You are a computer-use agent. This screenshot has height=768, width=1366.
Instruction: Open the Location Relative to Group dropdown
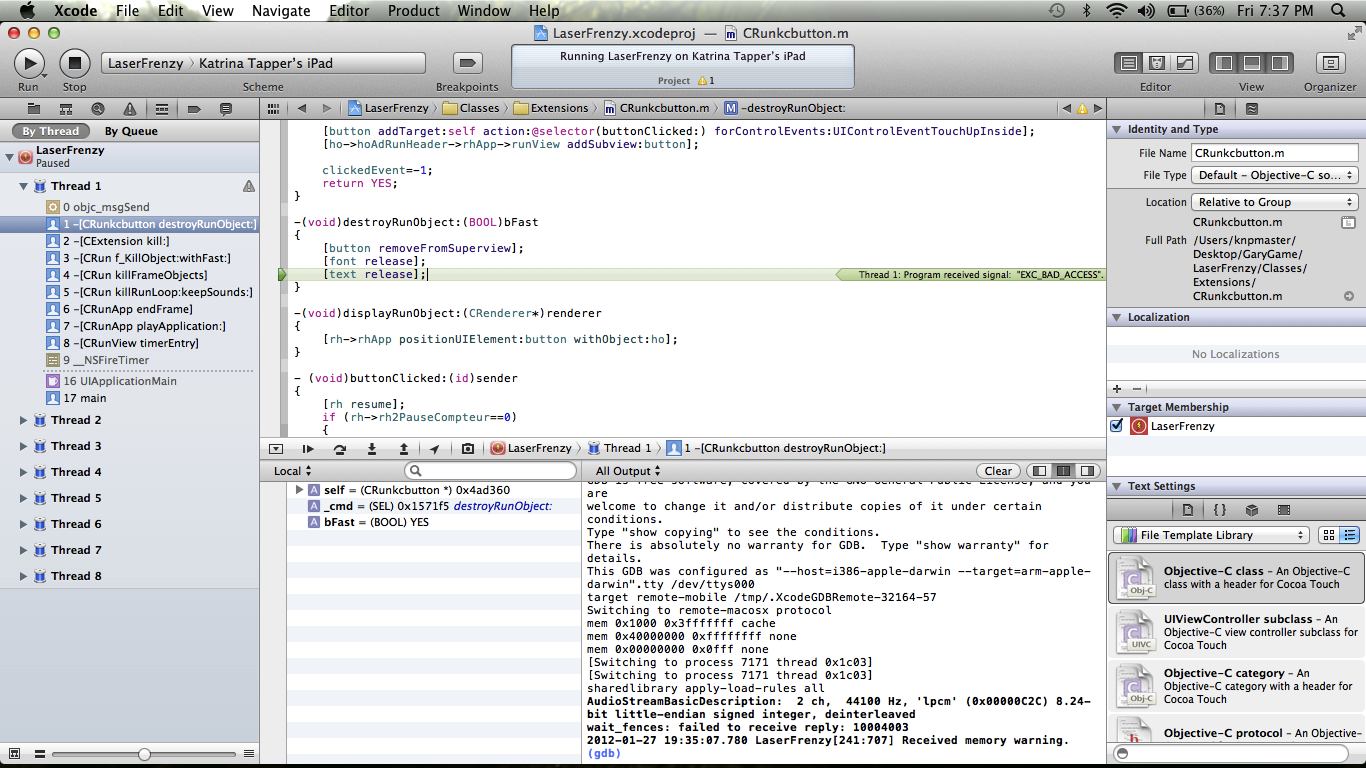tap(1275, 202)
